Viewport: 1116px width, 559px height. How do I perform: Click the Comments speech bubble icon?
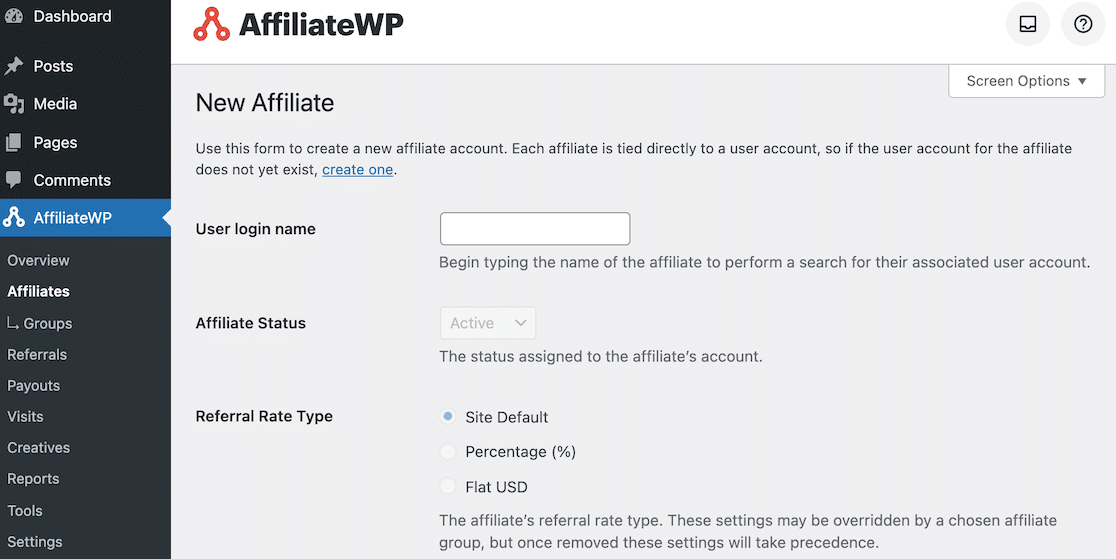coord(14,180)
